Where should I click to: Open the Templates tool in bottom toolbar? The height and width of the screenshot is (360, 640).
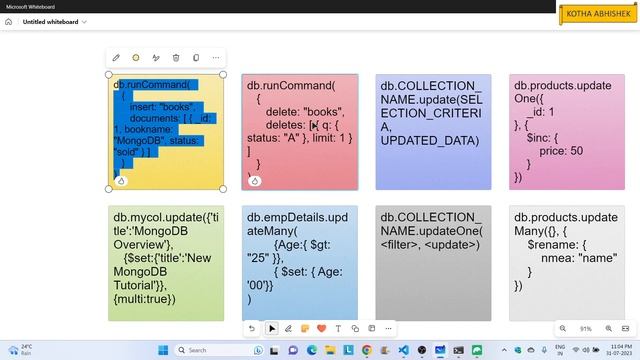[372, 329]
